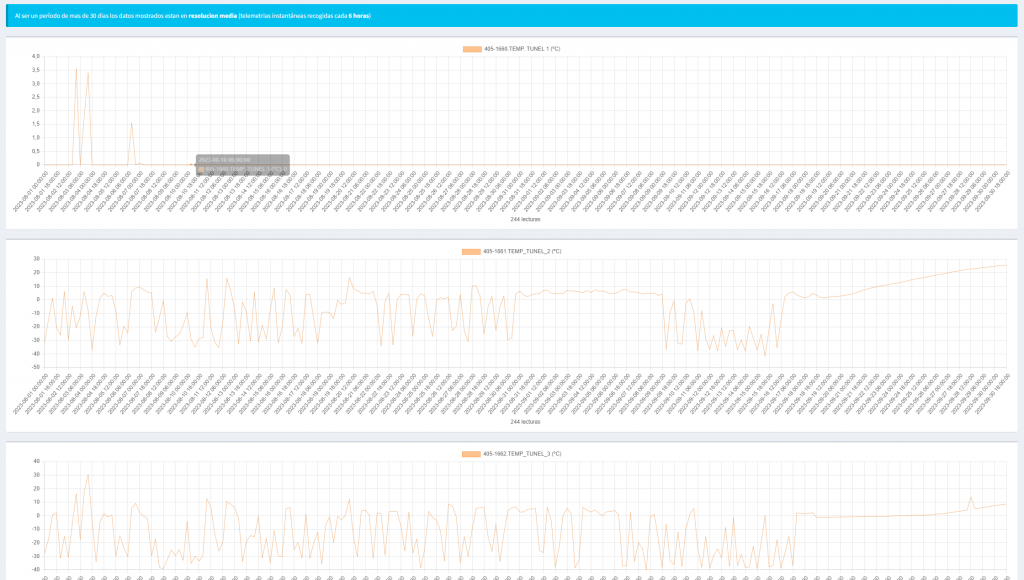Select the highest peak in the TEMP_TUNEL_3 chart

(x=88, y=474)
